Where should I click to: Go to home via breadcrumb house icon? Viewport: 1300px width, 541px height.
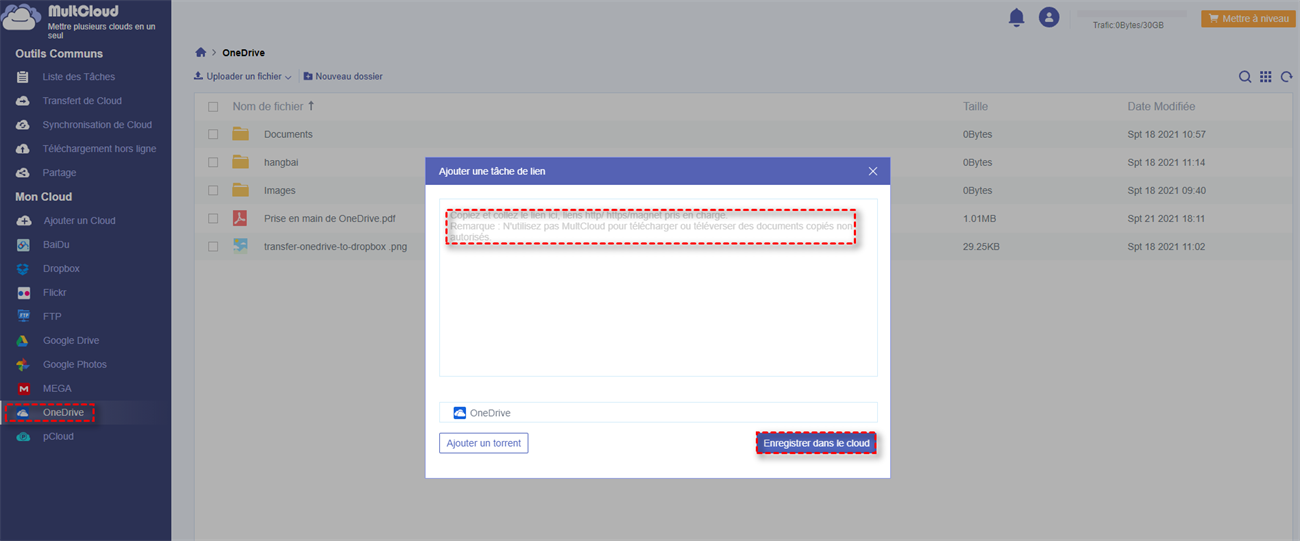tap(201, 52)
